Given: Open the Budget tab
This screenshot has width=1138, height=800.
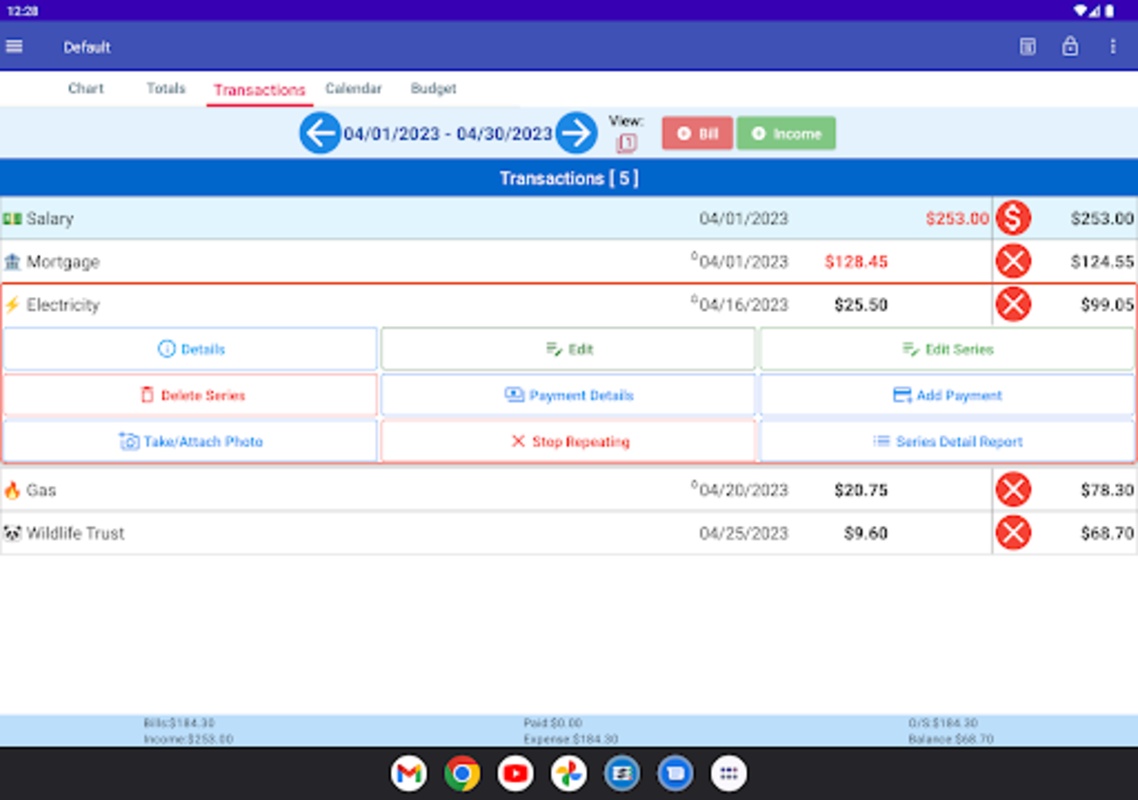Looking at the screenshot, I should (x=433, y=89).
